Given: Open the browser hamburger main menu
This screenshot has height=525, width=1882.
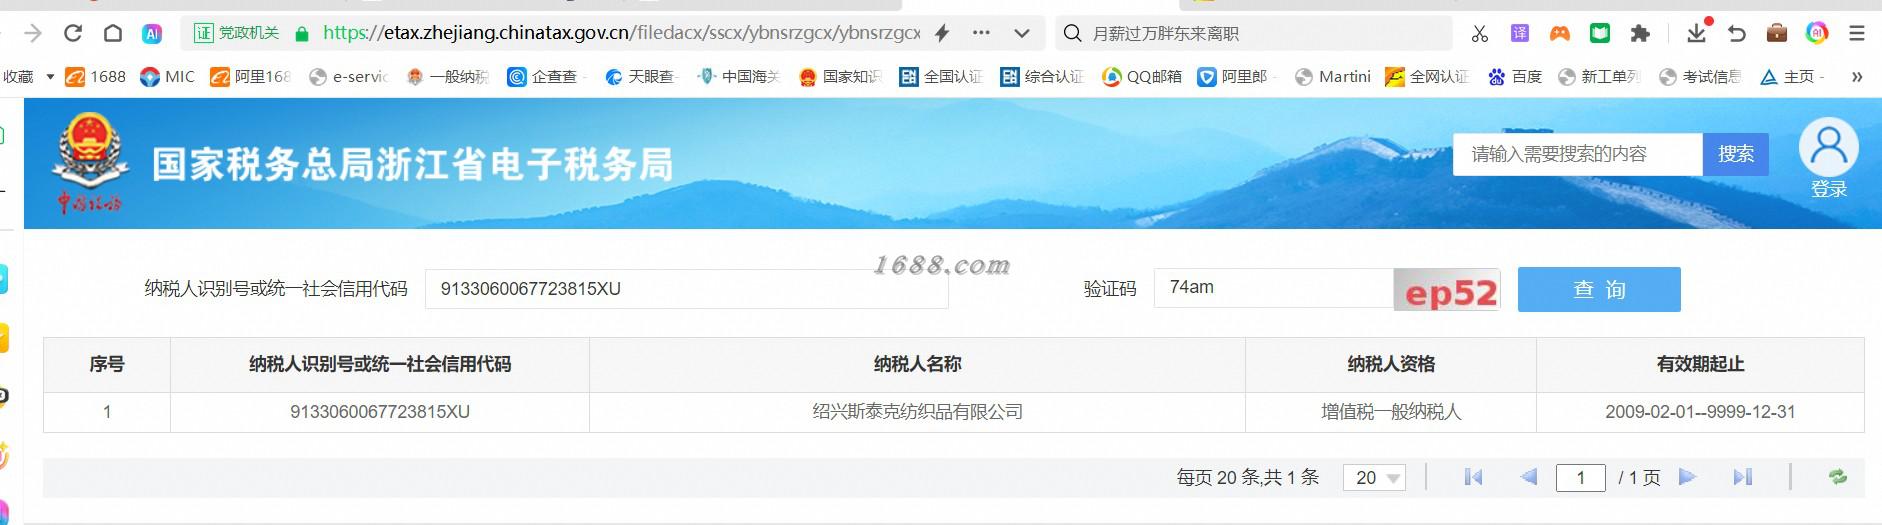Looking at the screenshot, I should coord(1857,33).
